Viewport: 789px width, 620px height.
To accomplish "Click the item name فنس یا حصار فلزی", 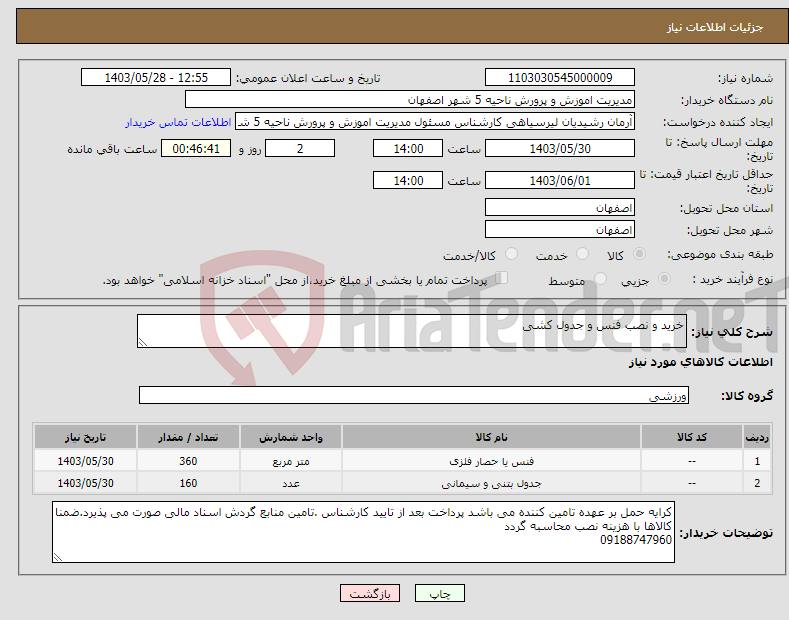I will click(x=491, y=461).
